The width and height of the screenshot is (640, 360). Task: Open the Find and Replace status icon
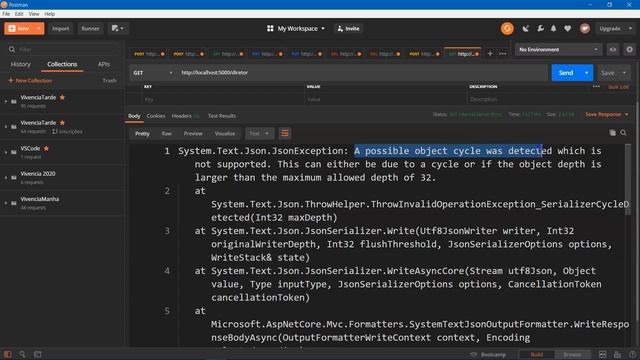(x=22, y=354)
